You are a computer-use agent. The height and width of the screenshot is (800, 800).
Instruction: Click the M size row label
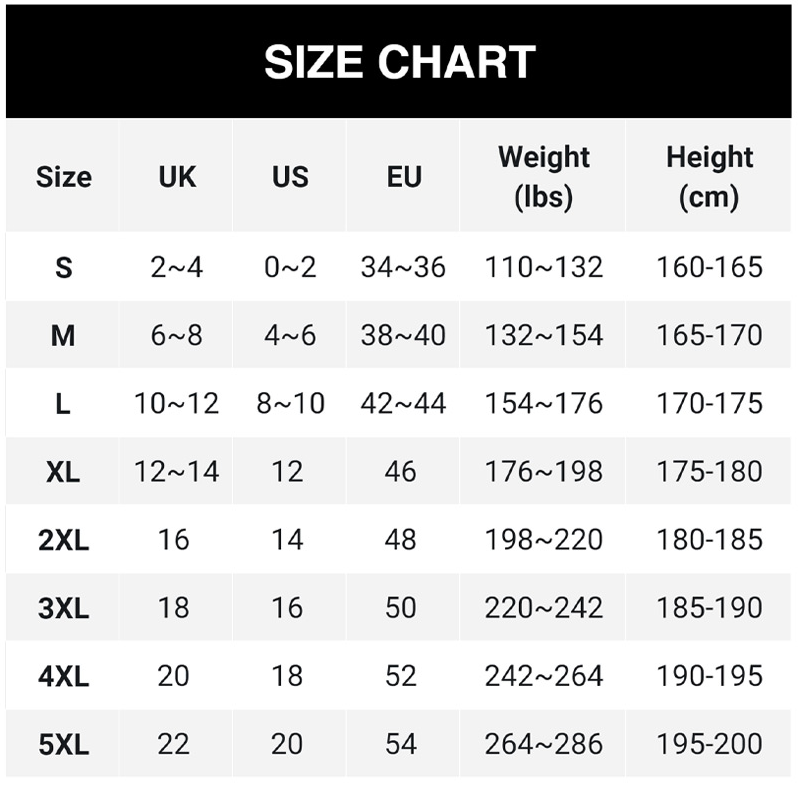(63, 335)
